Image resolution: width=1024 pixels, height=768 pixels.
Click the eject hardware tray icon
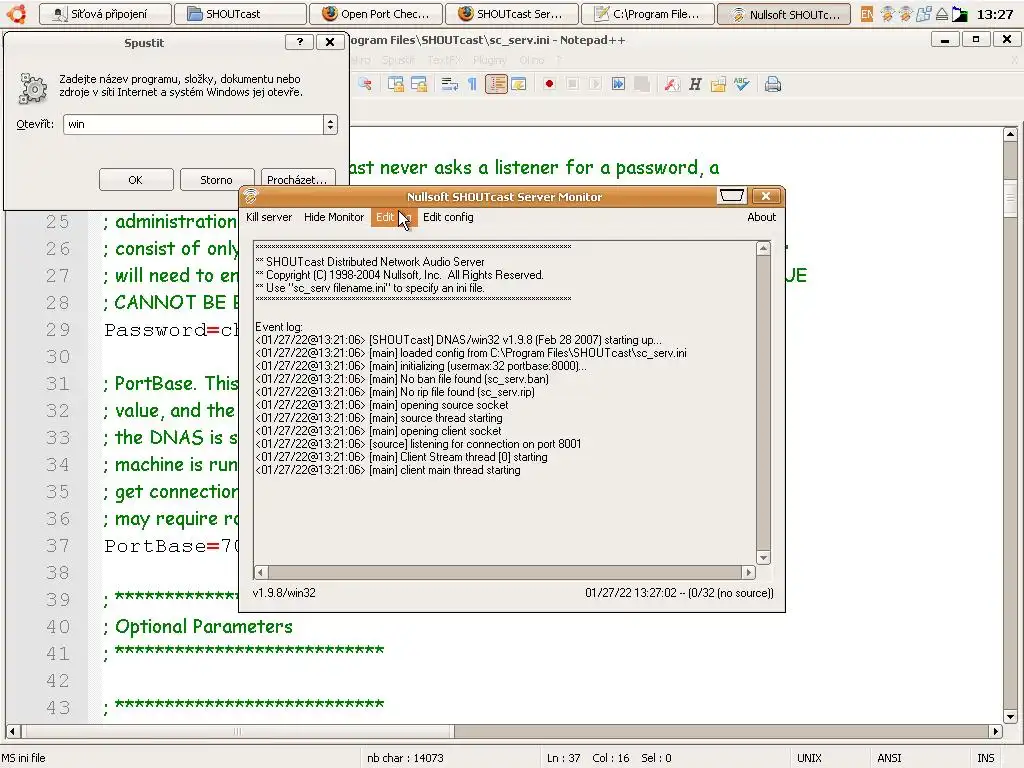942,14
